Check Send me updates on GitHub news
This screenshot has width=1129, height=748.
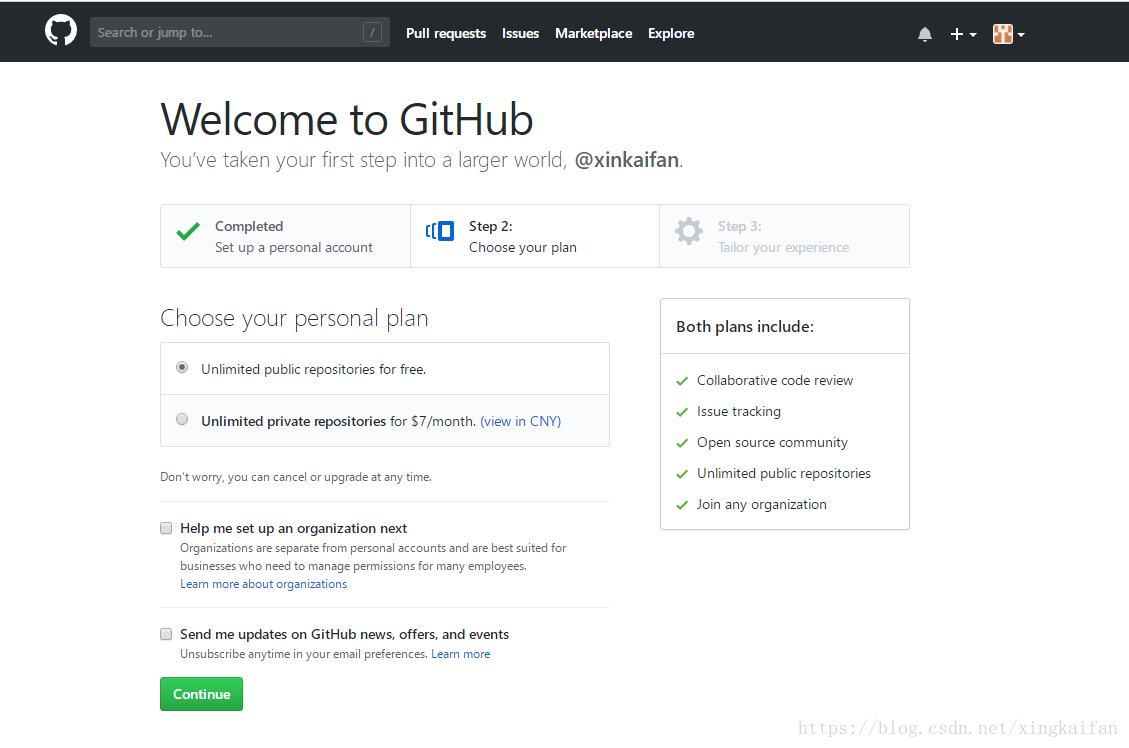click(x=165, y=633)
